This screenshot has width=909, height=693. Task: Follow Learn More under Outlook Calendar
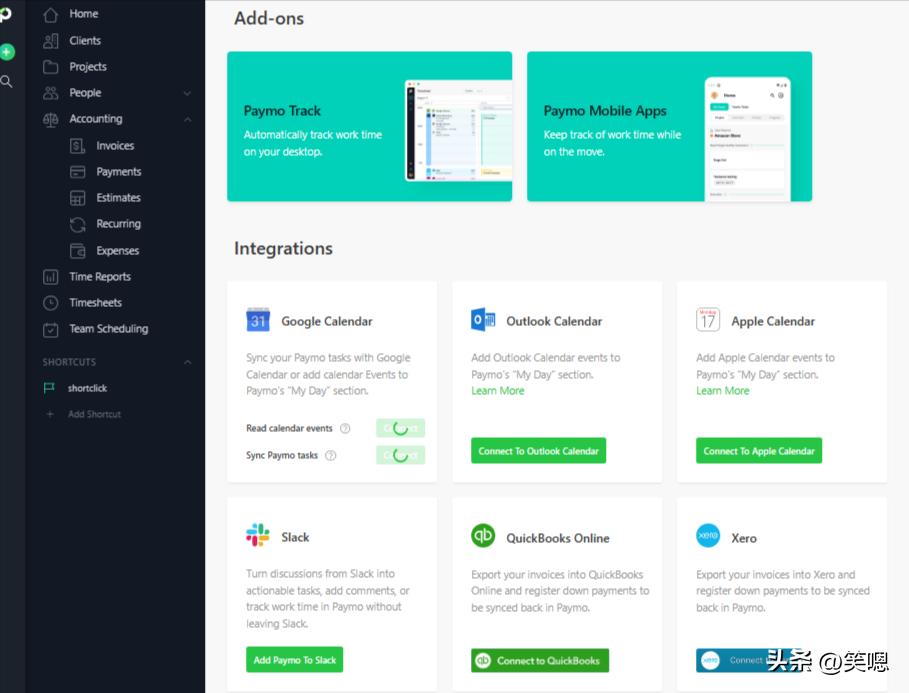pos(497,391)
